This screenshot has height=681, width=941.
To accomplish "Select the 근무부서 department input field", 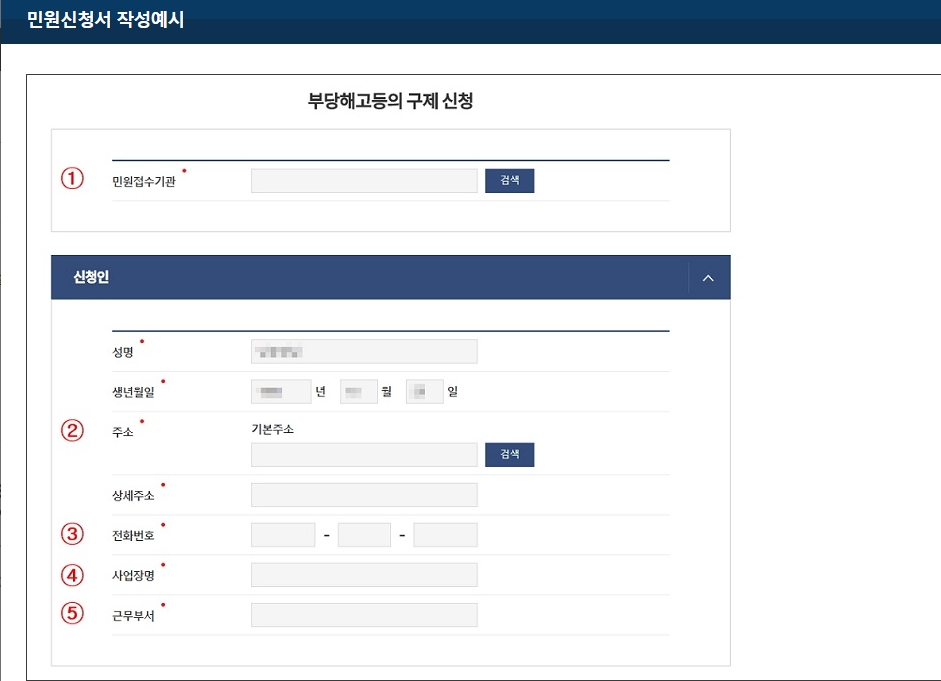I will [x=363, y=614].
